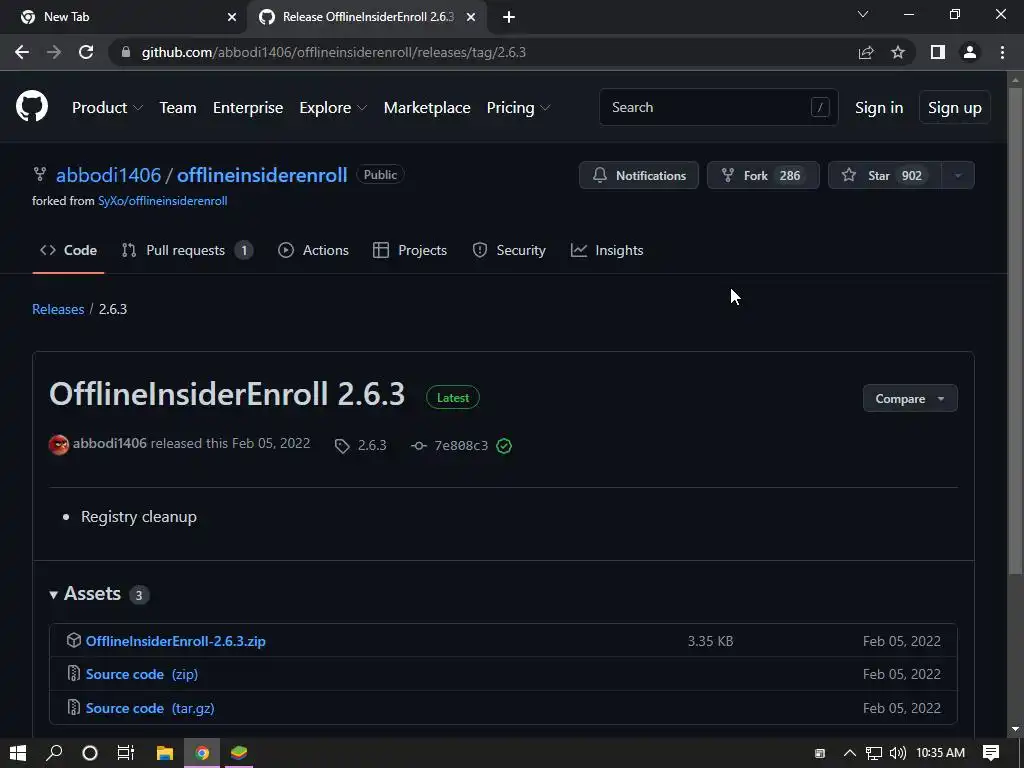Open the 2.6.3 tag link with tag icon
Screen dimensions: 1024x768
tap(360, 445)
